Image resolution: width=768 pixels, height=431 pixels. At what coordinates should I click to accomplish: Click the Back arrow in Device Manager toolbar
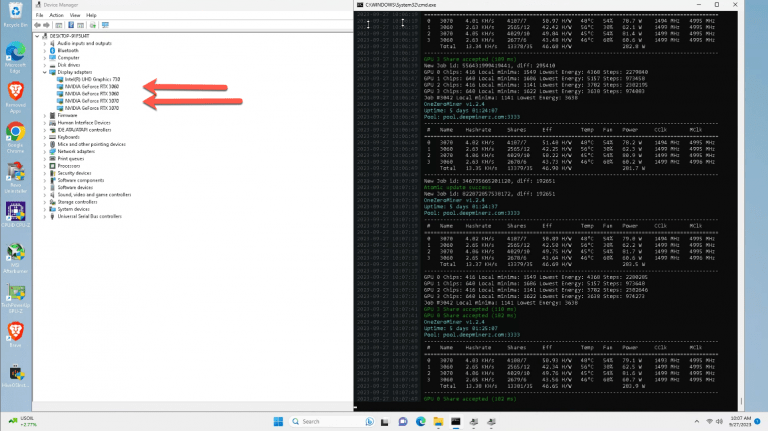(38, 25)
